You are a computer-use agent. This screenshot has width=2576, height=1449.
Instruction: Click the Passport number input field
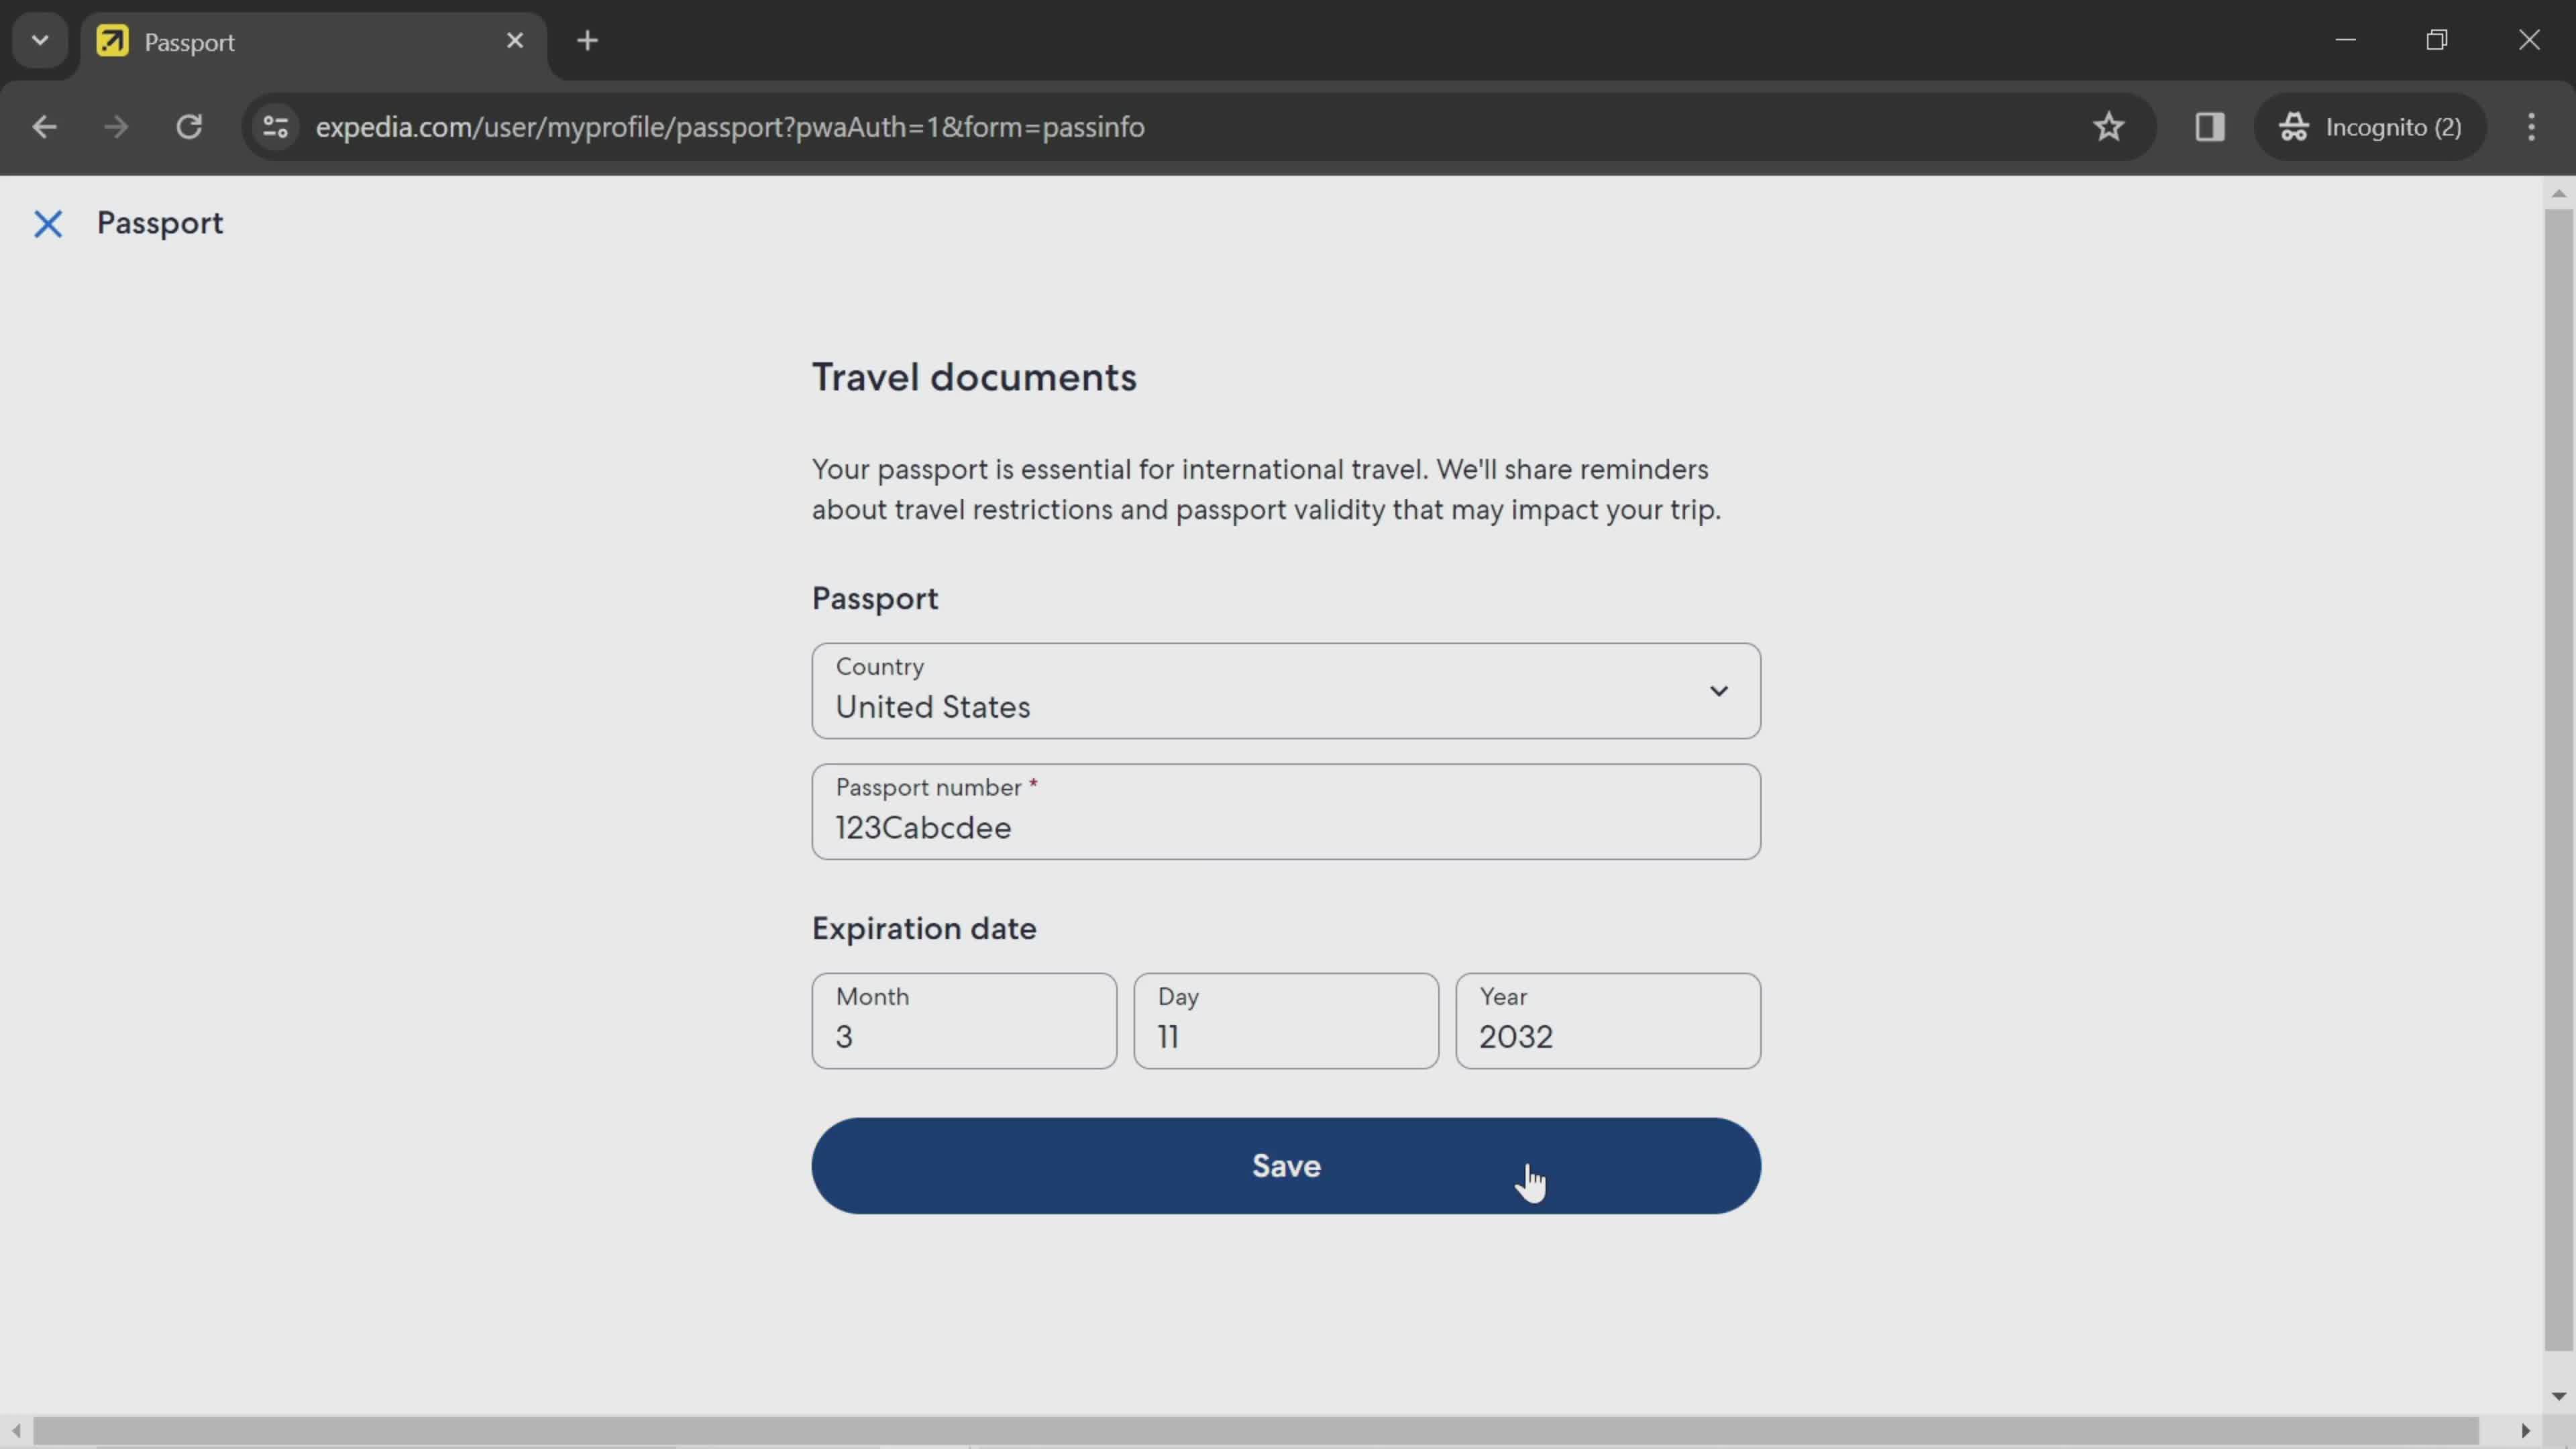[x=1286, y=812]
